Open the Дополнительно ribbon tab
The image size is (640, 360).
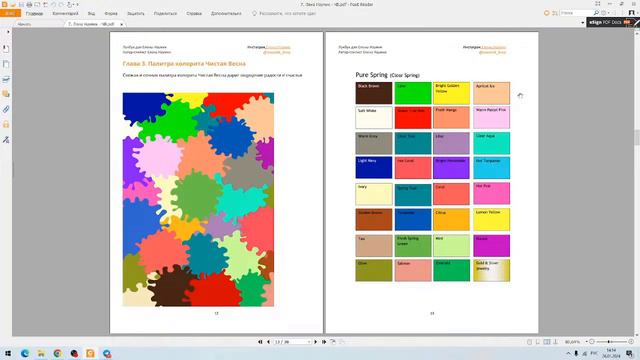pyautogui.click(x=226, y=13)
